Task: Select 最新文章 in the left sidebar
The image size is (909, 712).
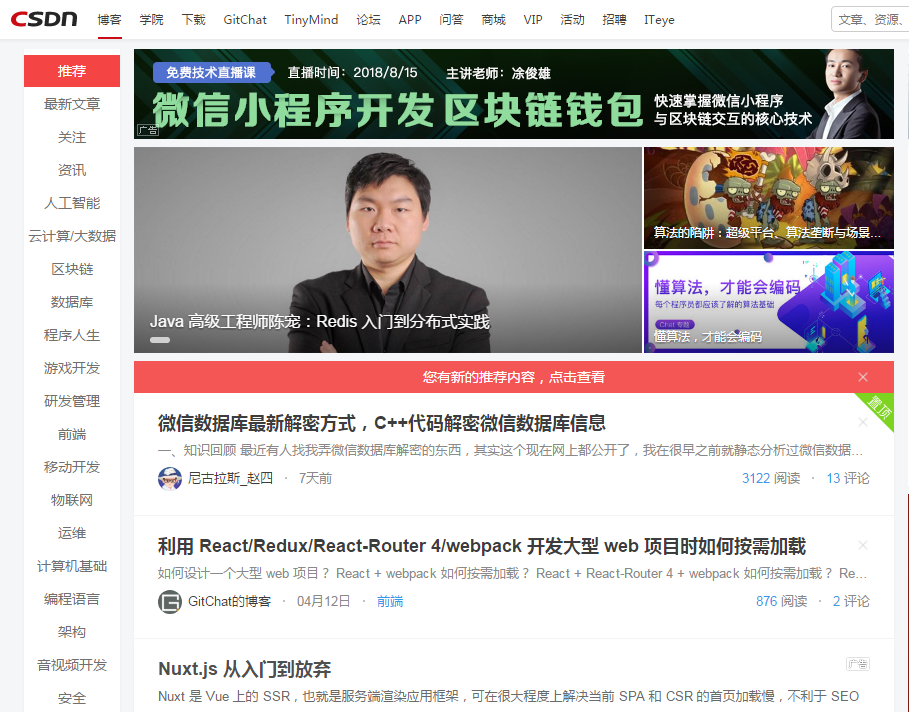Action: 70,104
